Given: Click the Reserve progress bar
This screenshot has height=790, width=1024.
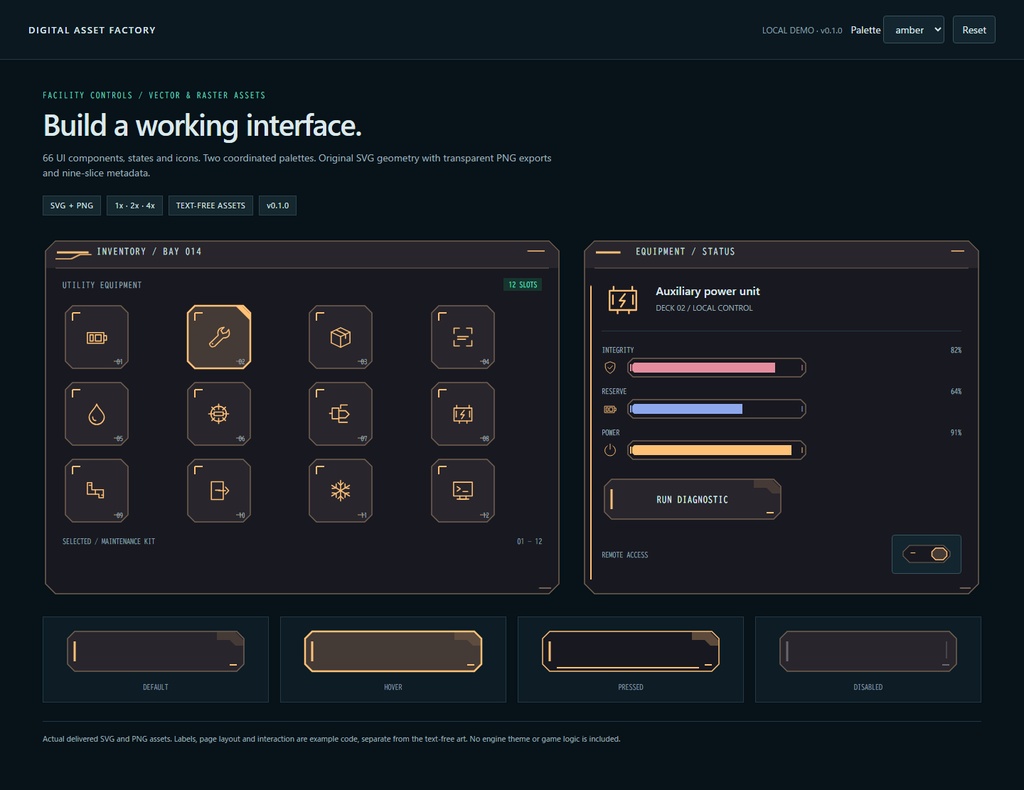Looking at the screenshot, I should click(716, 409).
